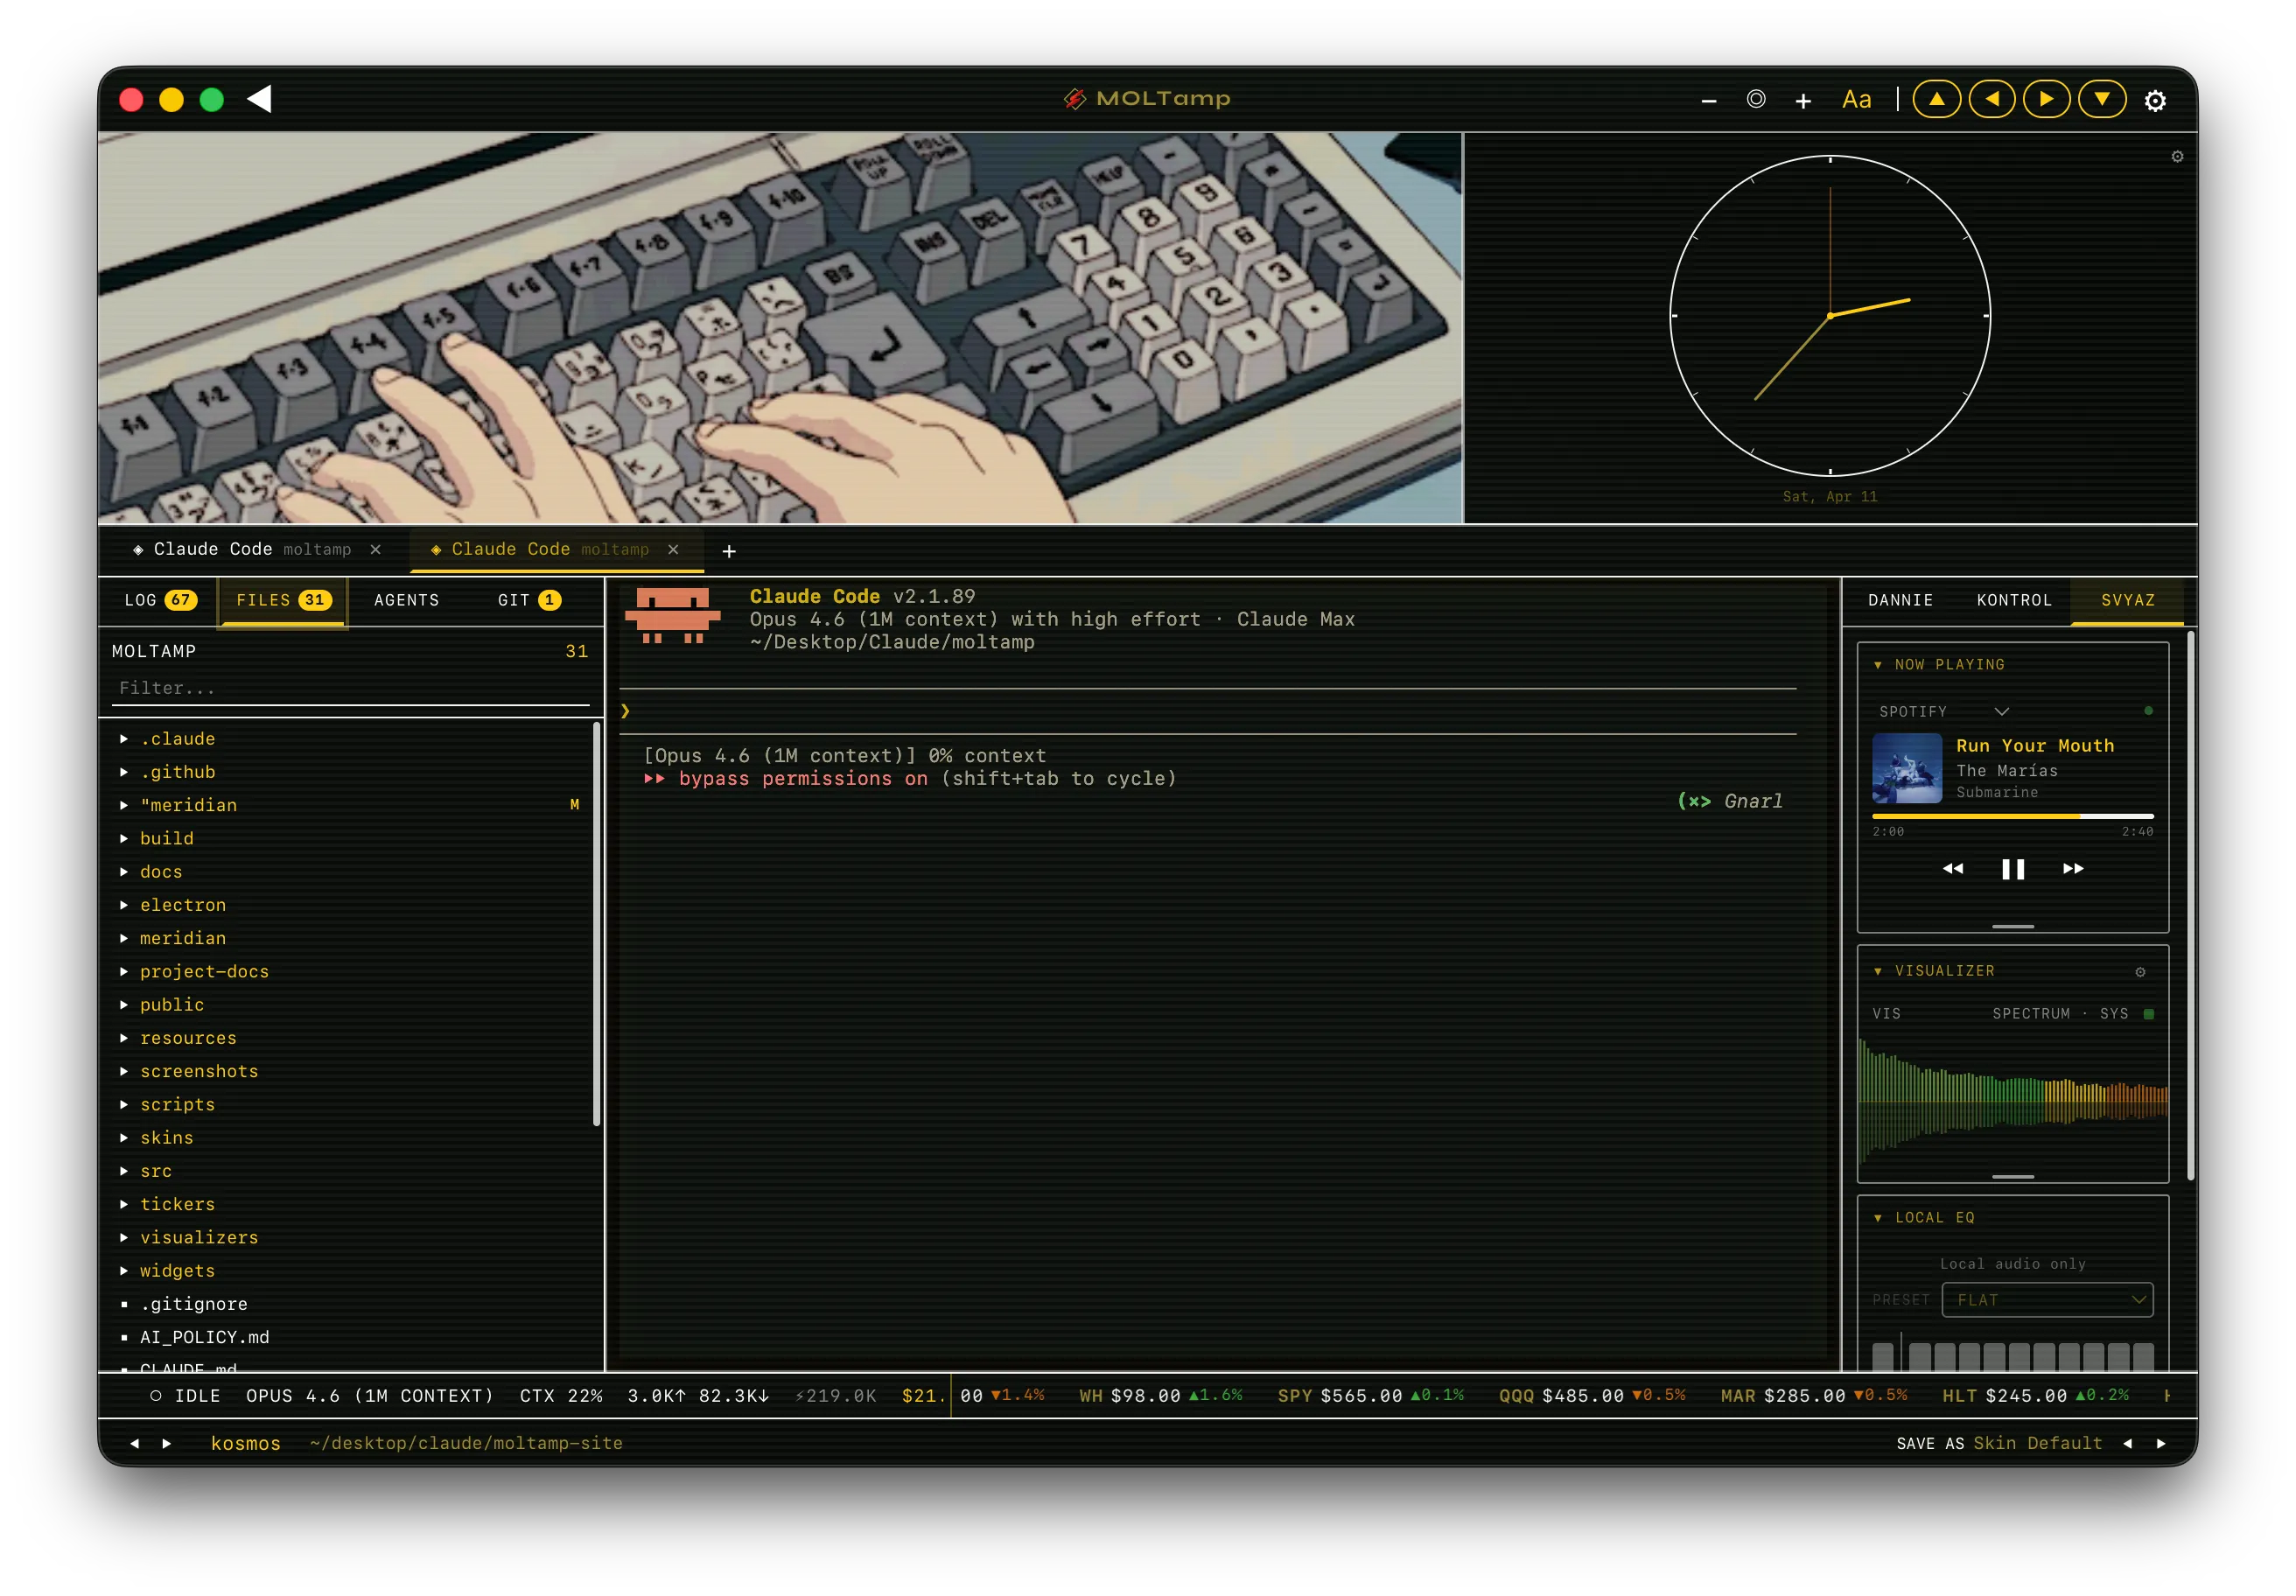Collapse the LOCAL EQ section

pos(1878,1218)
